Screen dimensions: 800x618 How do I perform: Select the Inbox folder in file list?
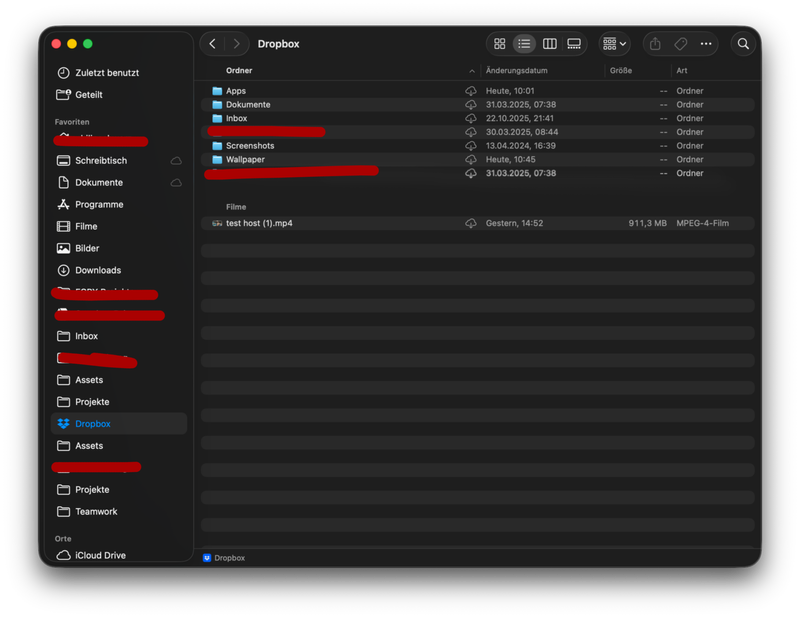(478, 118)
